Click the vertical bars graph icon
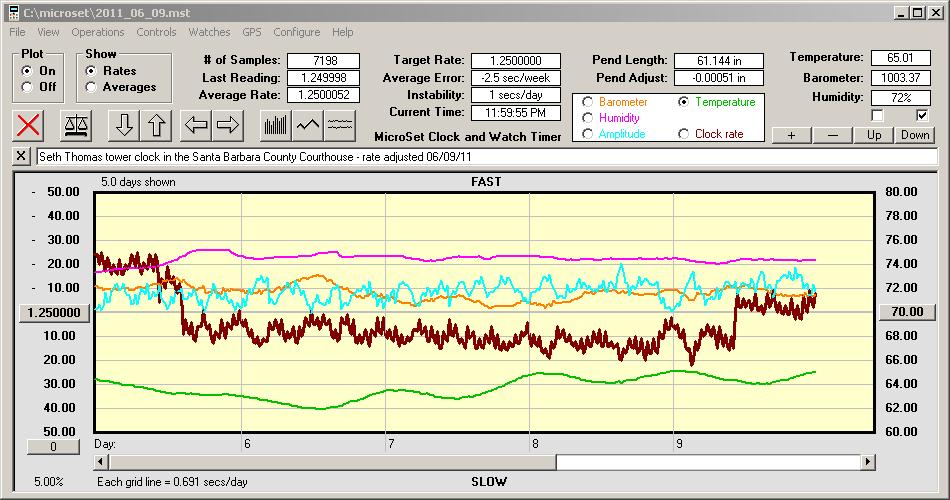This screenshot has width=950, height=500. [276, 125]
